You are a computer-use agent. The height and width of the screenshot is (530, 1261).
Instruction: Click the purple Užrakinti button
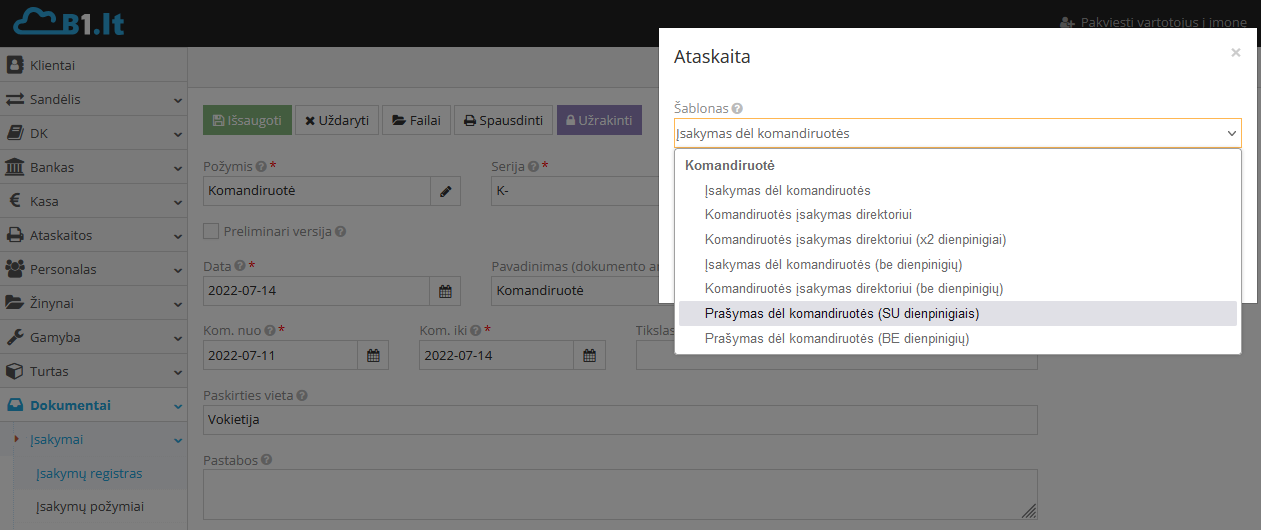point(598,121)
